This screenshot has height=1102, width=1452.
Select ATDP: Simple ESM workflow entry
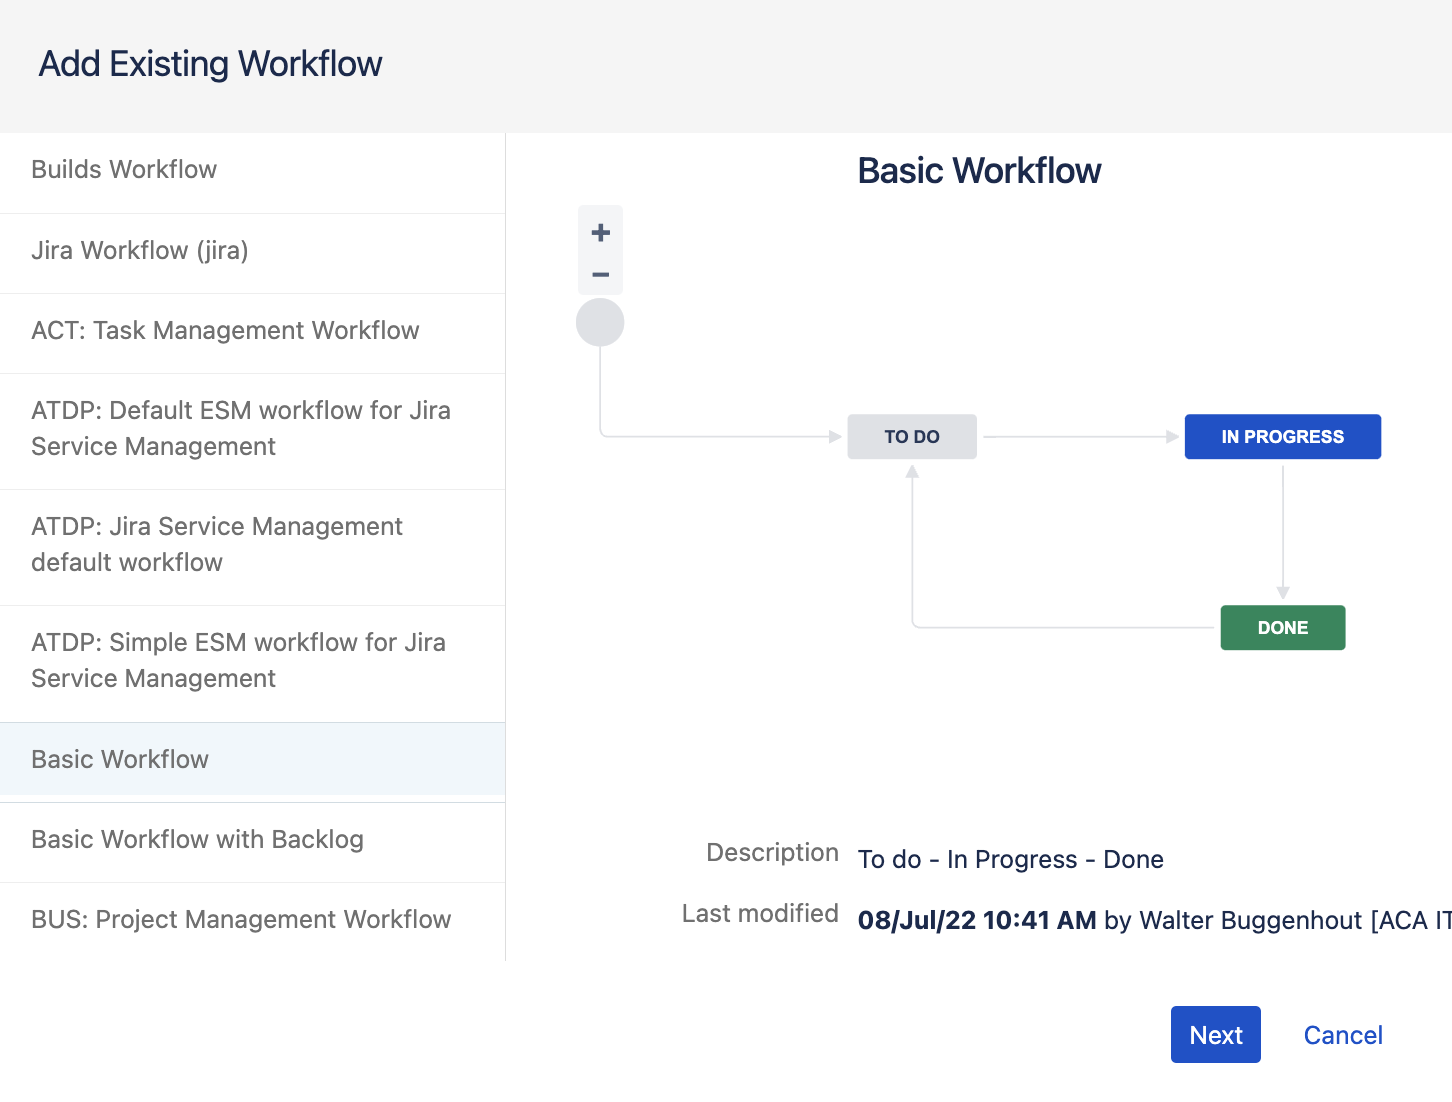pos(238,660)
